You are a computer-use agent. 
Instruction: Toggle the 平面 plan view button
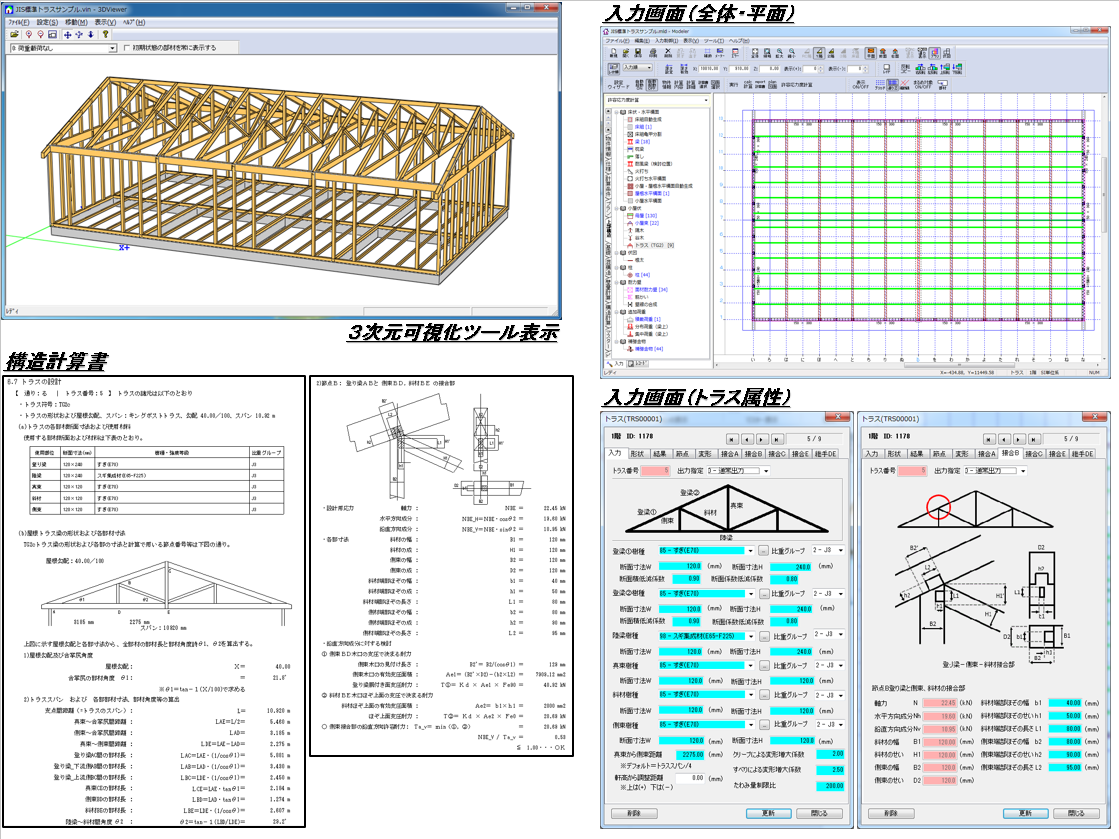coord(870,54)
